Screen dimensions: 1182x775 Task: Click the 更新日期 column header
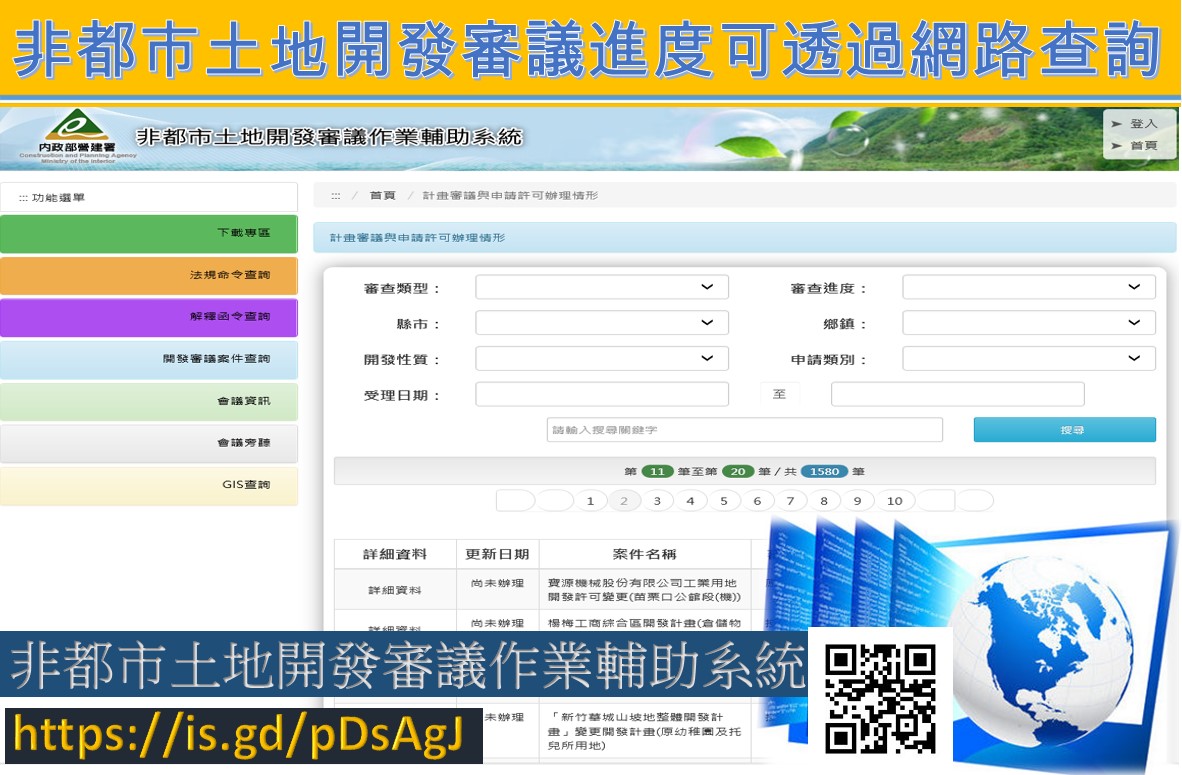tap(498, 554)
